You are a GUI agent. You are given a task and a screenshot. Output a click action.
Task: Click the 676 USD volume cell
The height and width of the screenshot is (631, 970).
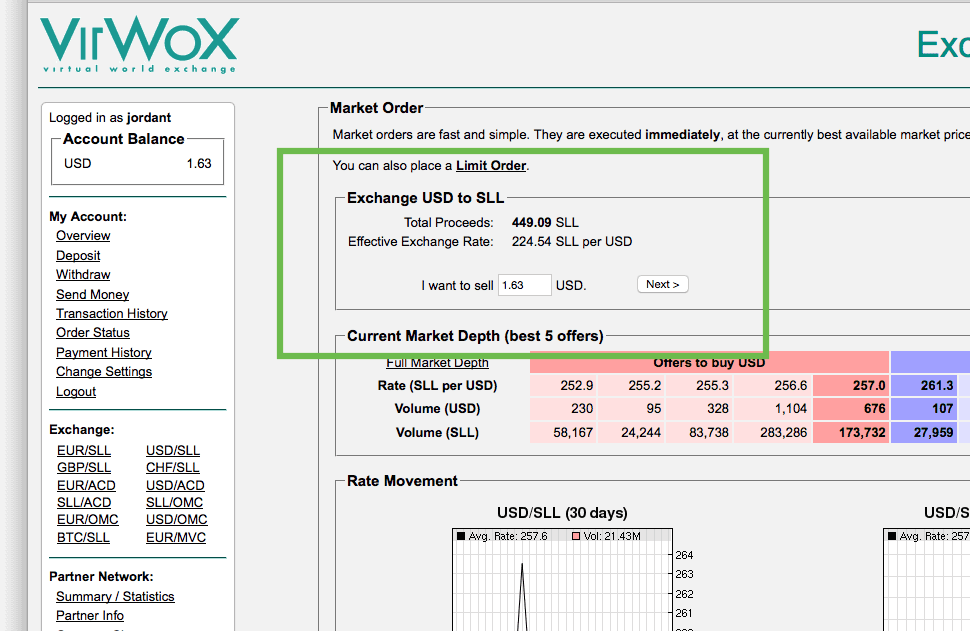tap(851, 408)
